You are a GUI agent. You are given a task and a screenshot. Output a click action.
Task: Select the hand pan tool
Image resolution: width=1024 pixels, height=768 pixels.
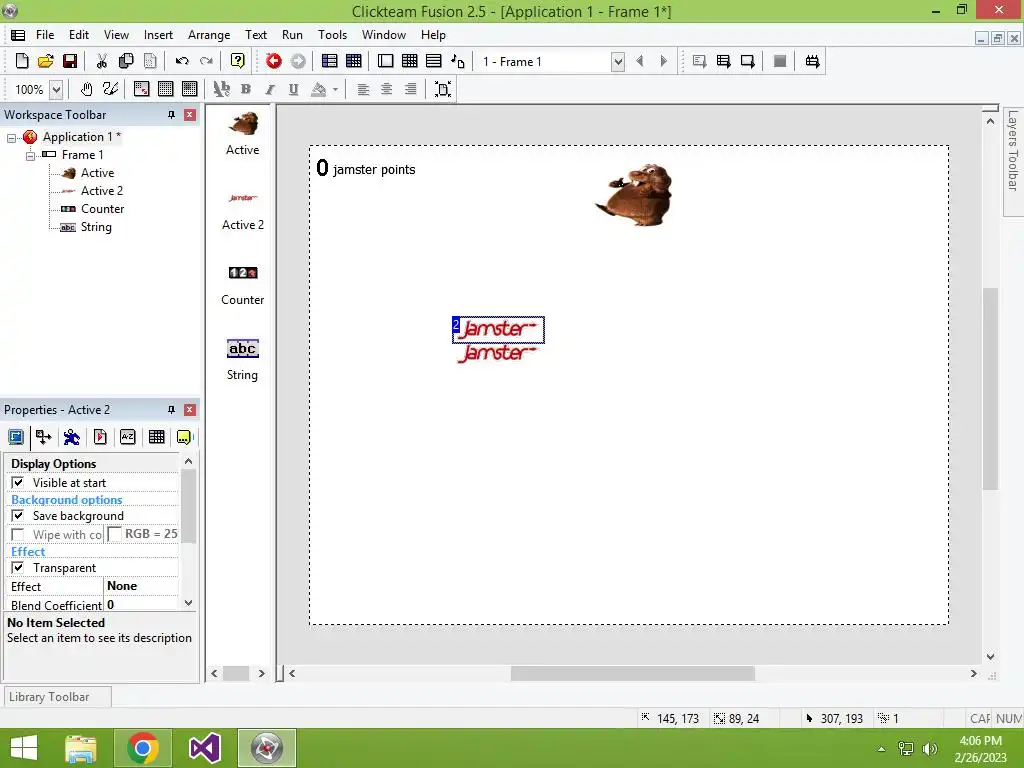coord(86,89)
